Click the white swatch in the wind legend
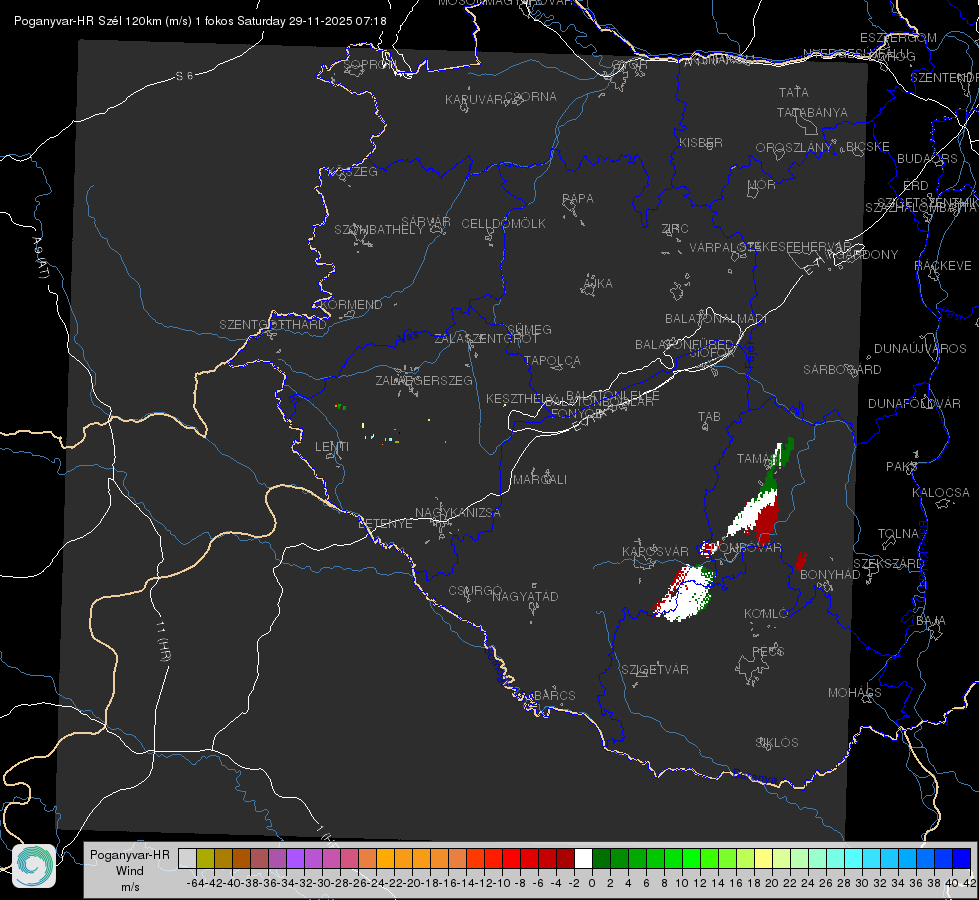 pyautogui.click(x=583, y=858)
